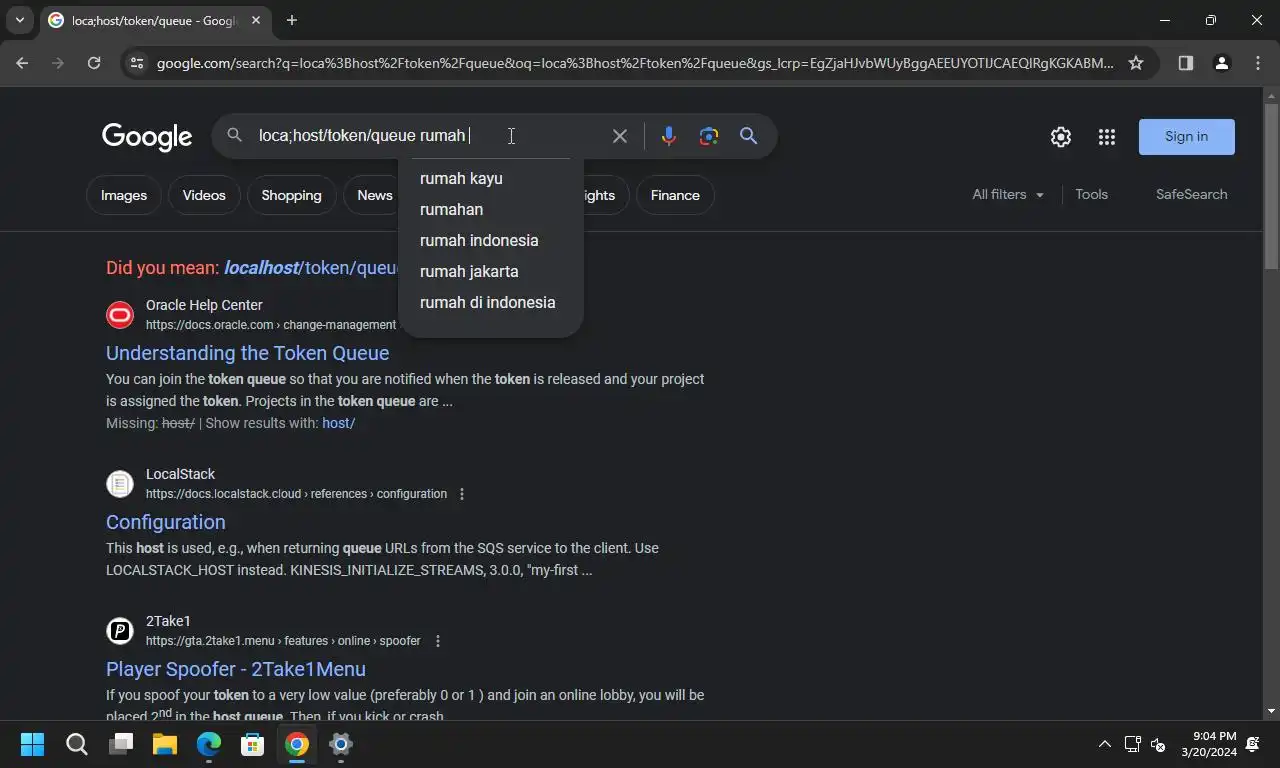
Task: Open Chrome profile avatar icon
Action: click(x=1221, y=63)
